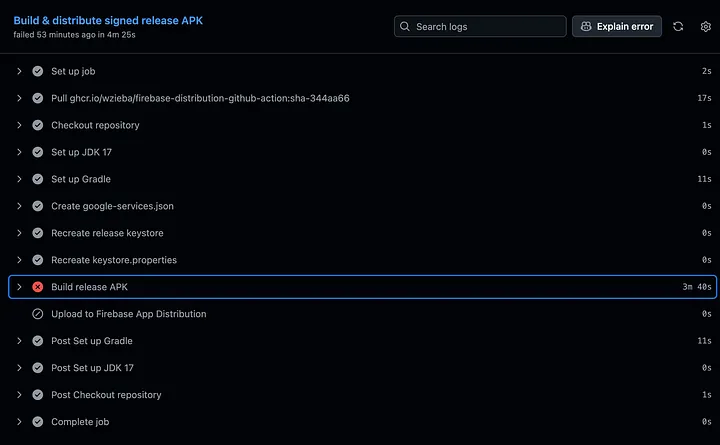Expand the Build release APK step chevron
Image resolution: width=720 pixels, height=445 pixels.
[19, 287]
